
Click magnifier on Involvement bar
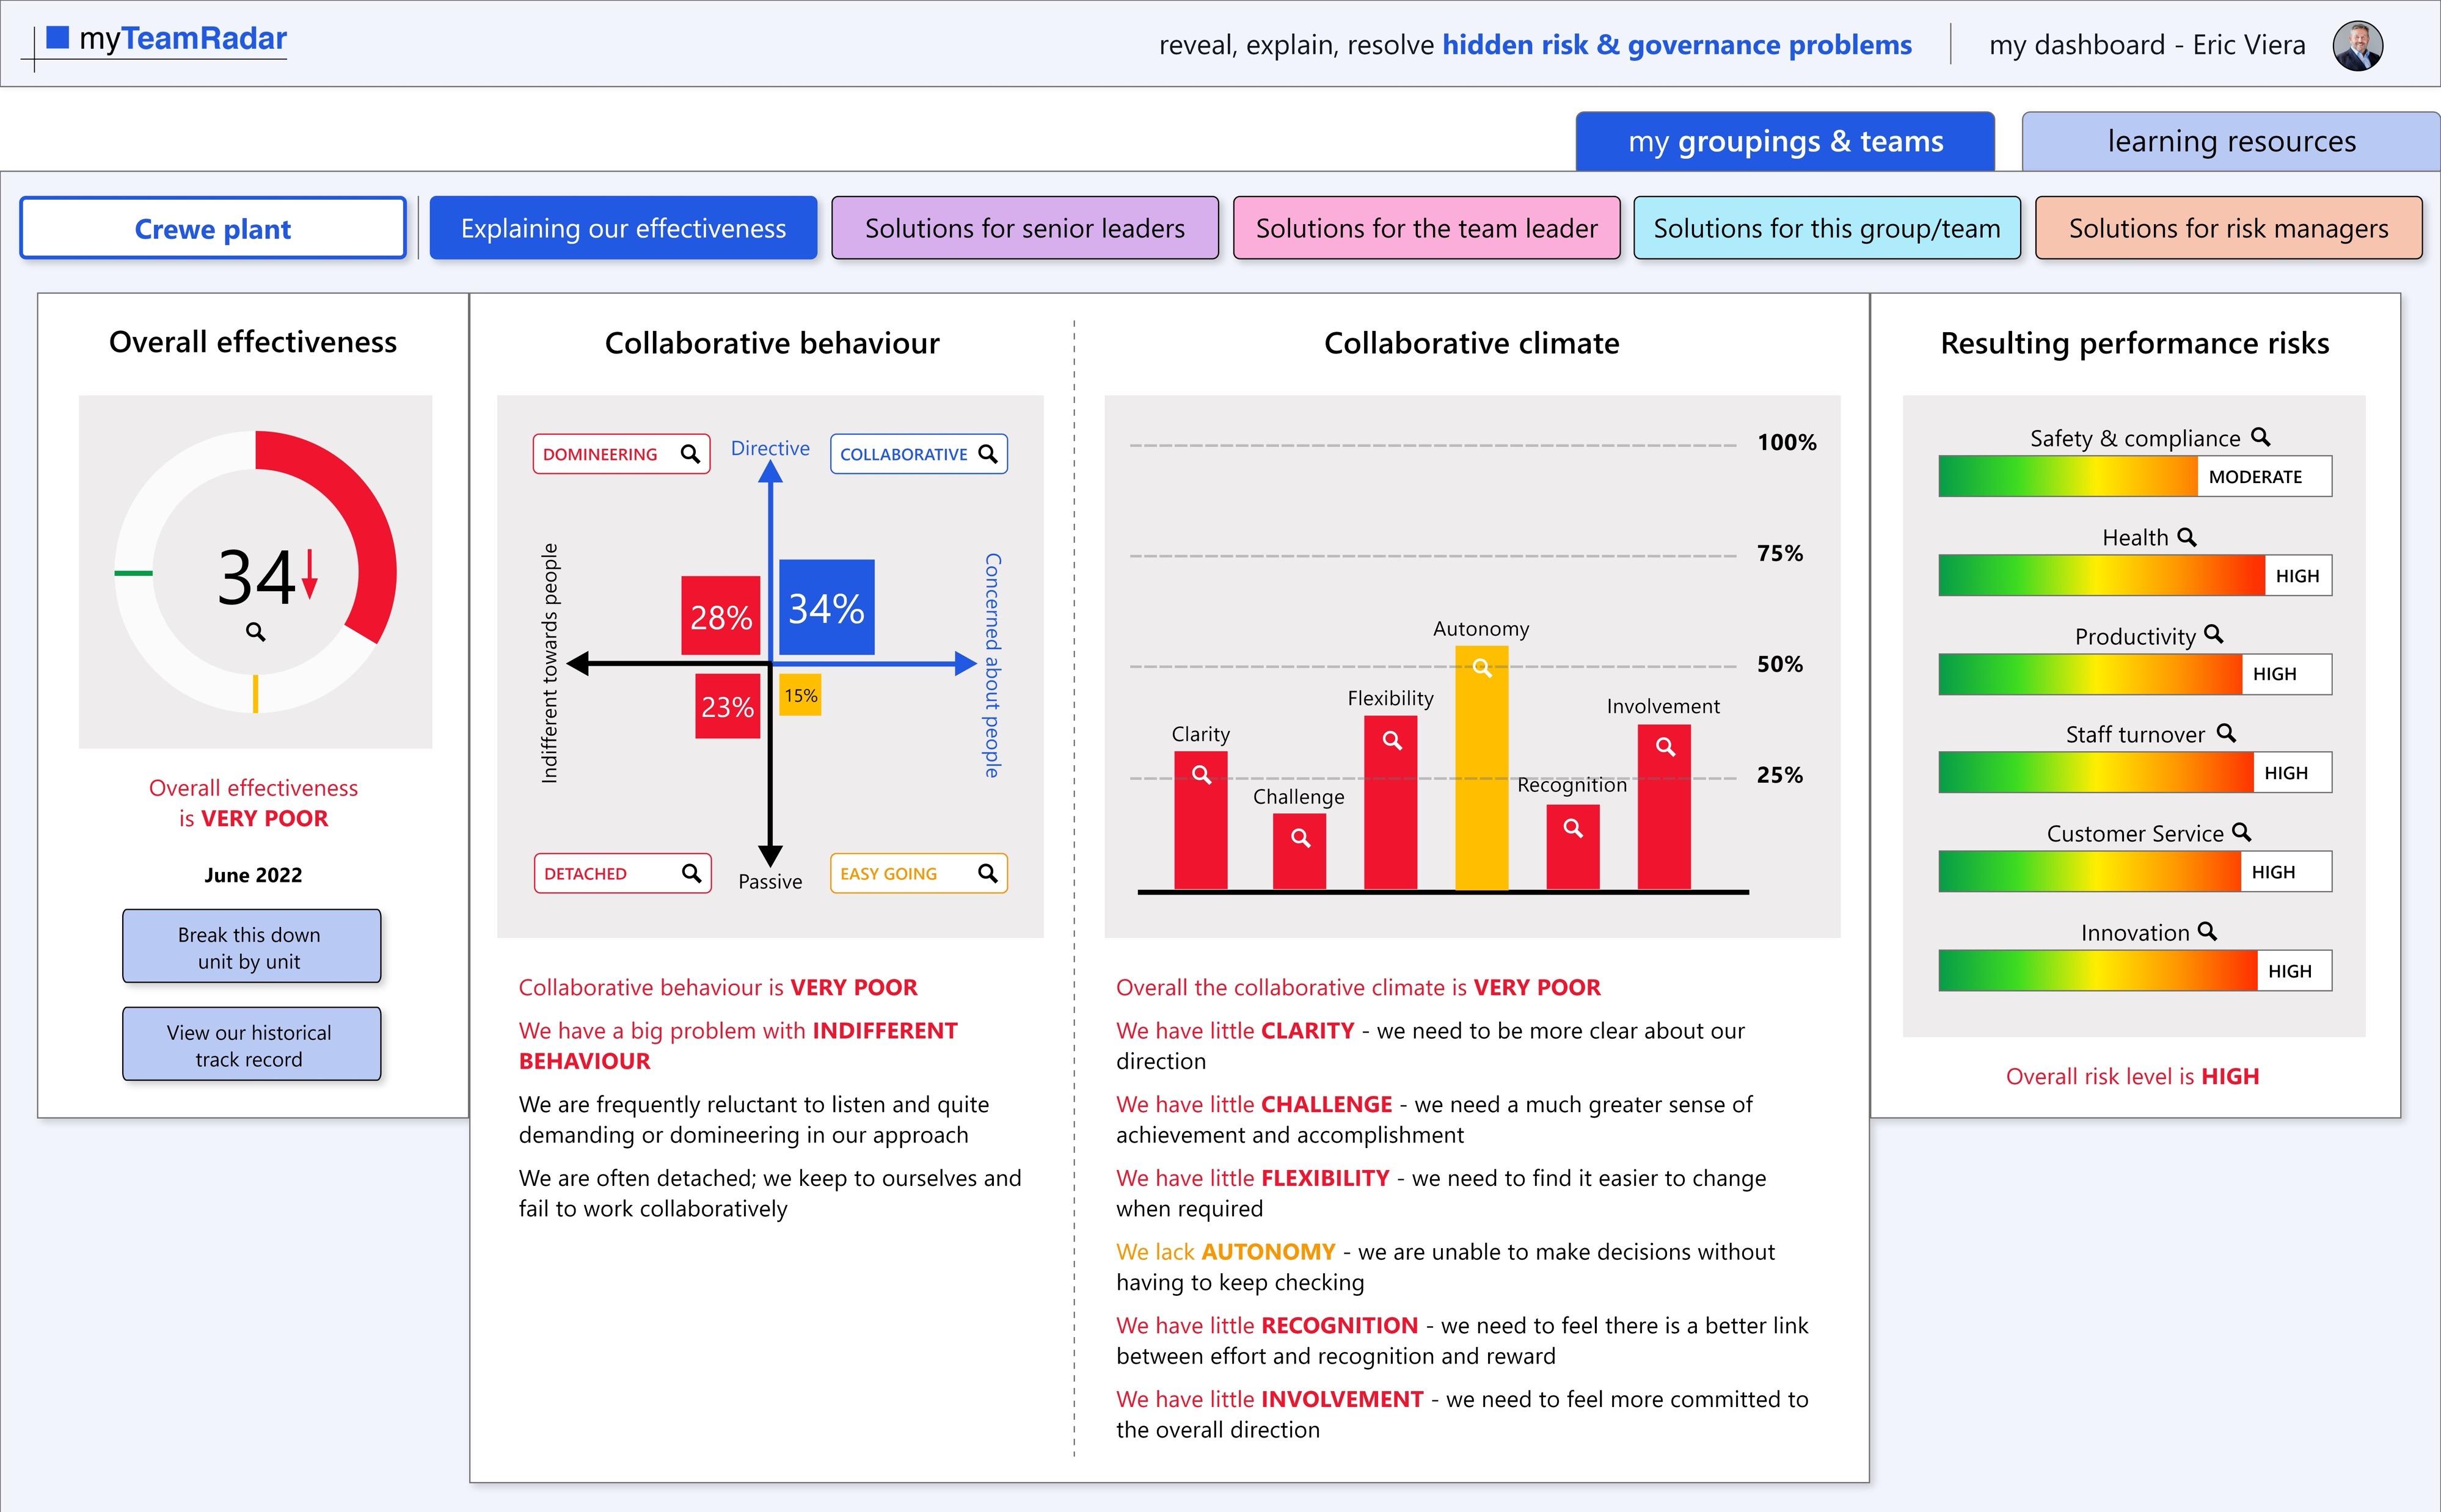[1665, 746]
